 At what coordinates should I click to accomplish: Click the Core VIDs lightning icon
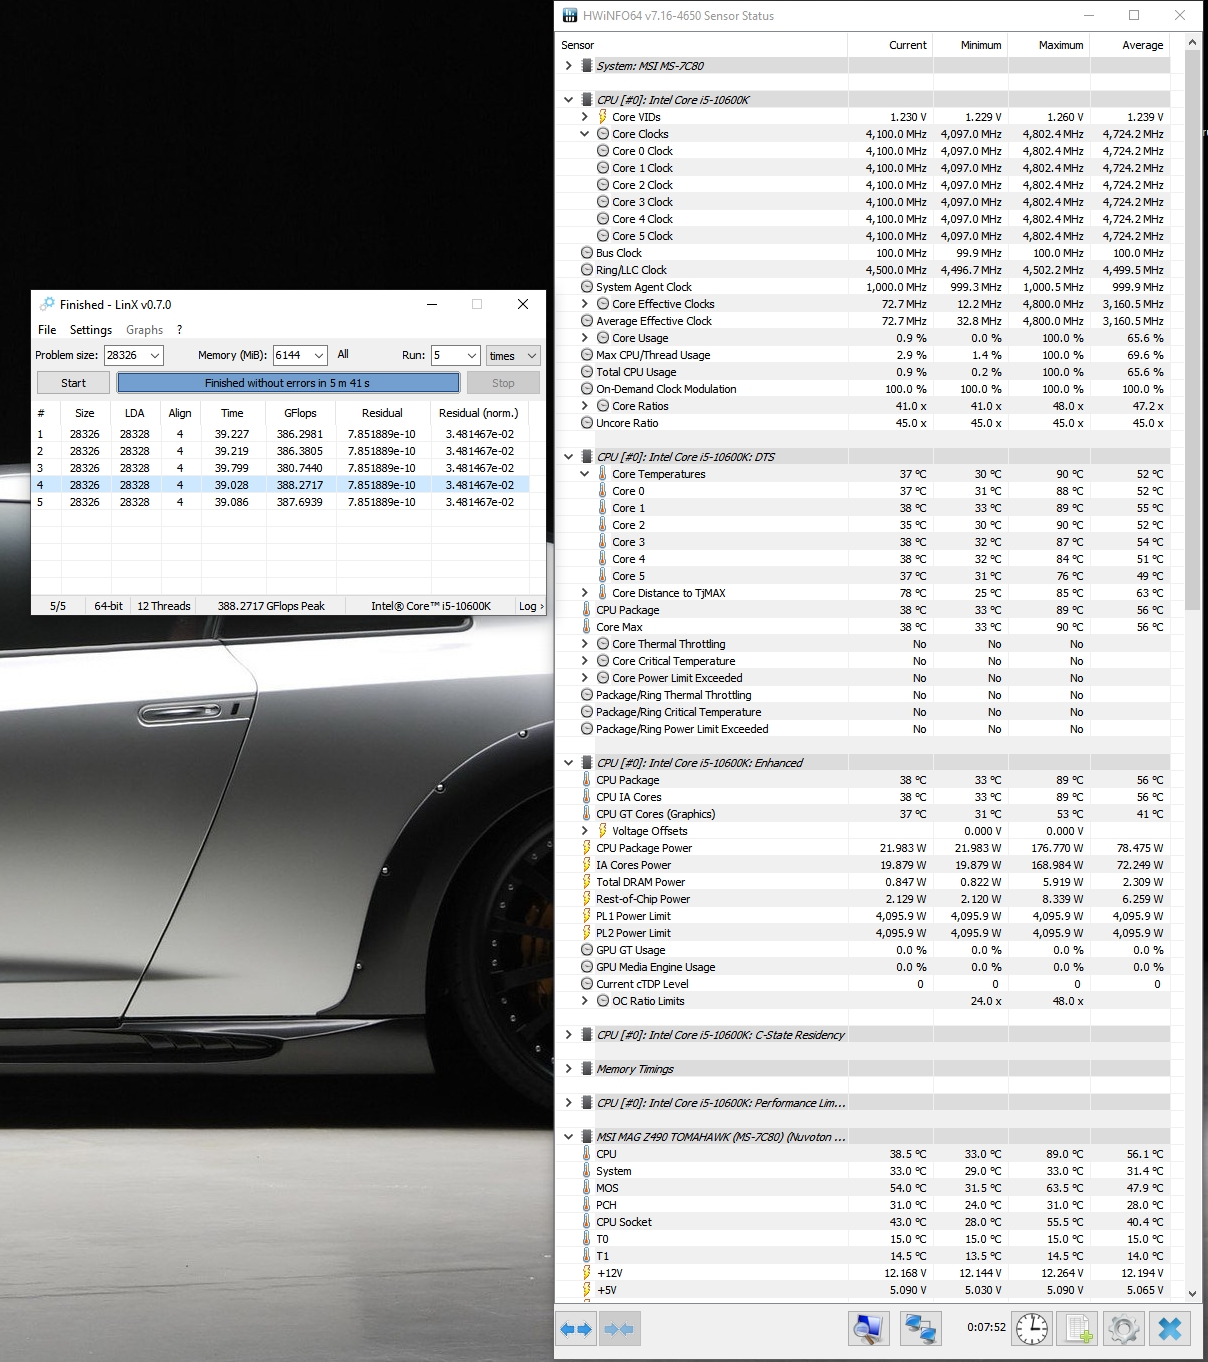[x=603, y=117]
